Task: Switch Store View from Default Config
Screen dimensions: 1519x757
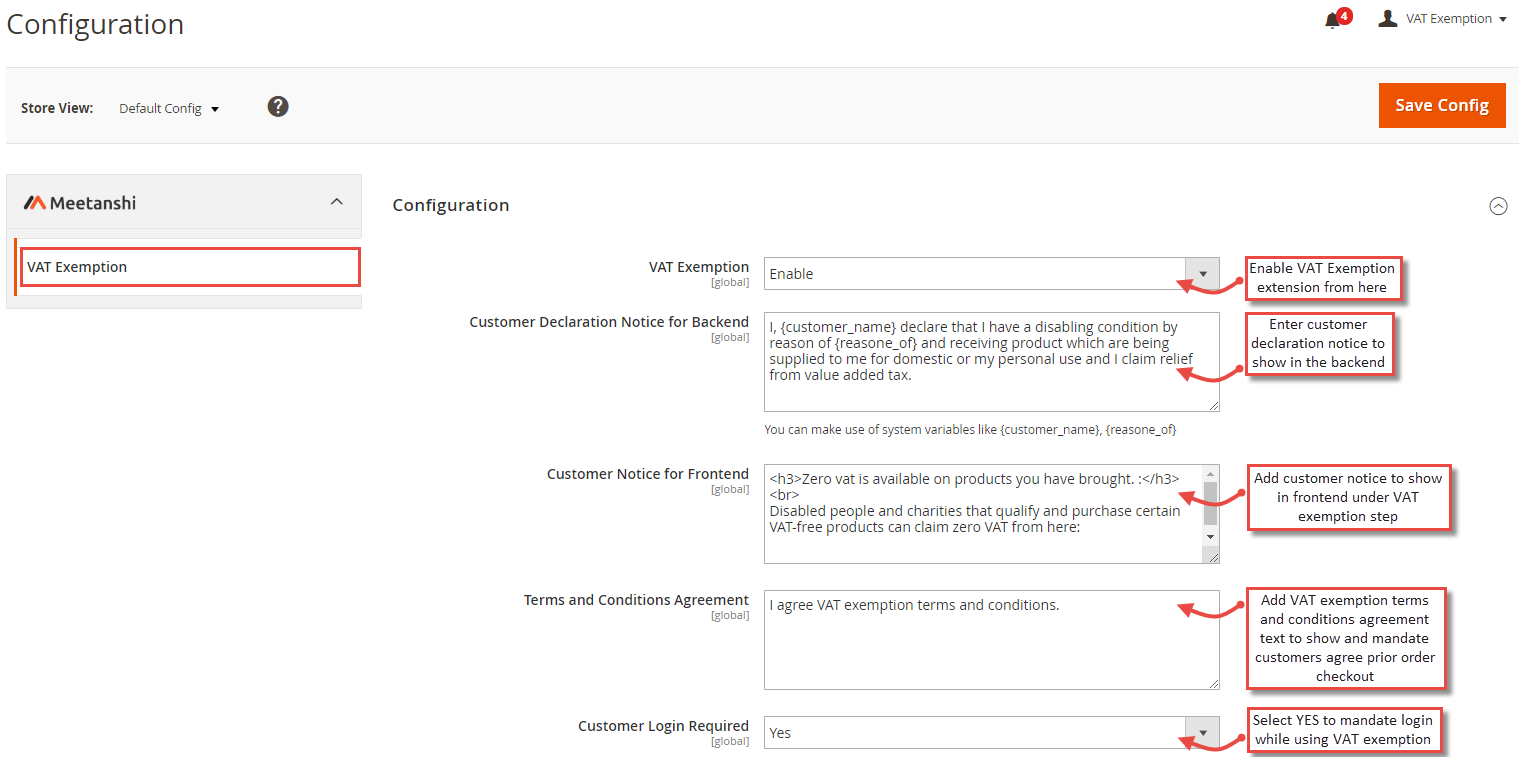Action: tap(168, 108)
